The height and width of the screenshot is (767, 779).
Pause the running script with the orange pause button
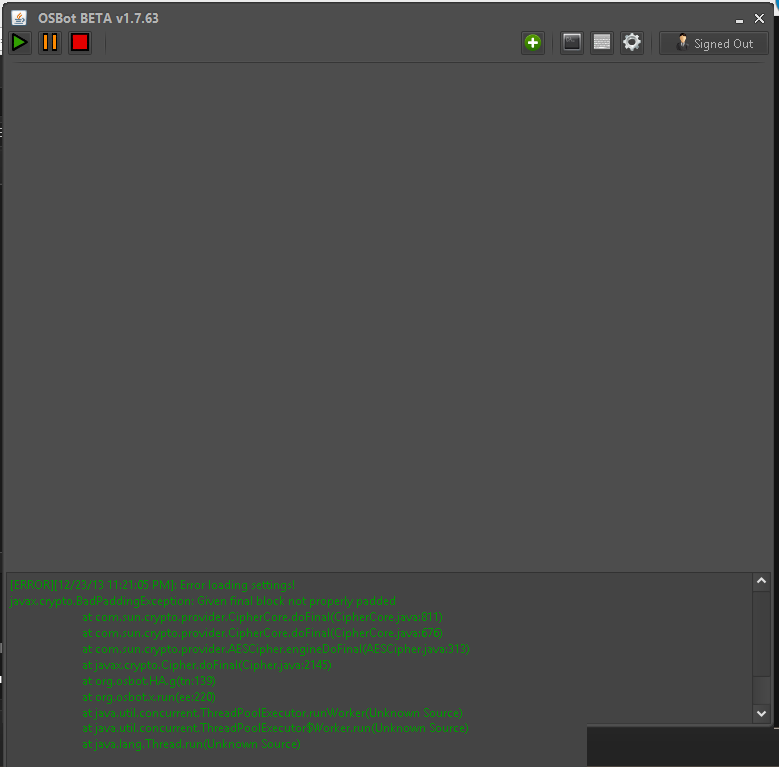[x=50, y=43]
